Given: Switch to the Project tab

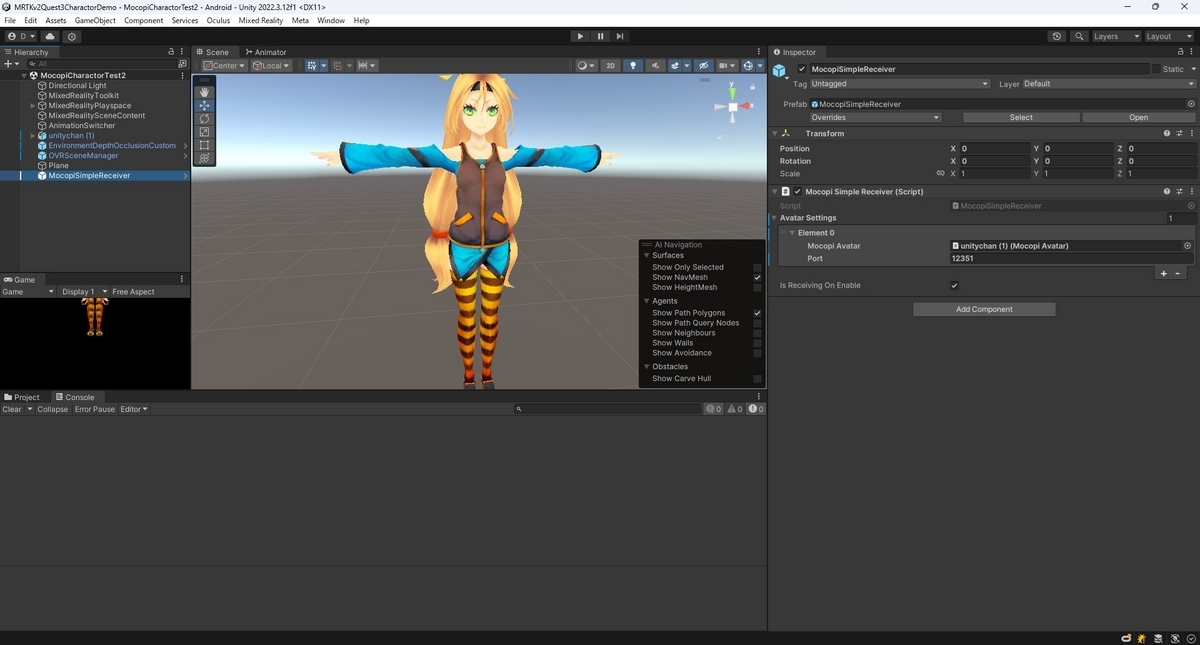Looking at the screenshot, I should 22,397.
